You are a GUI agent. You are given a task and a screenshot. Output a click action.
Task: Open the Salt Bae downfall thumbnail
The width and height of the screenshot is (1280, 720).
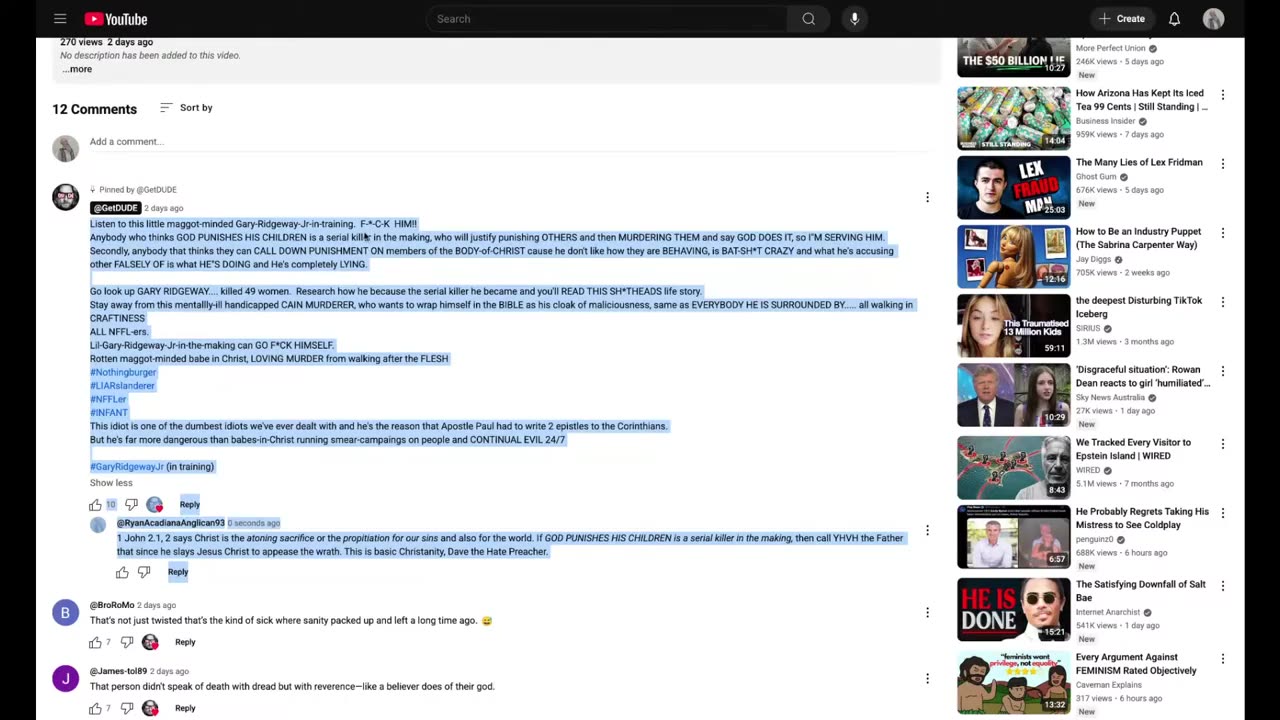1013,609
